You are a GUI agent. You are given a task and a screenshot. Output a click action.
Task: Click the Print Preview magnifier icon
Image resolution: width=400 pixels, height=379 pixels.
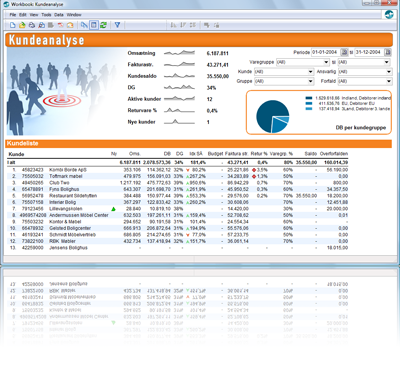pos(41,25)
